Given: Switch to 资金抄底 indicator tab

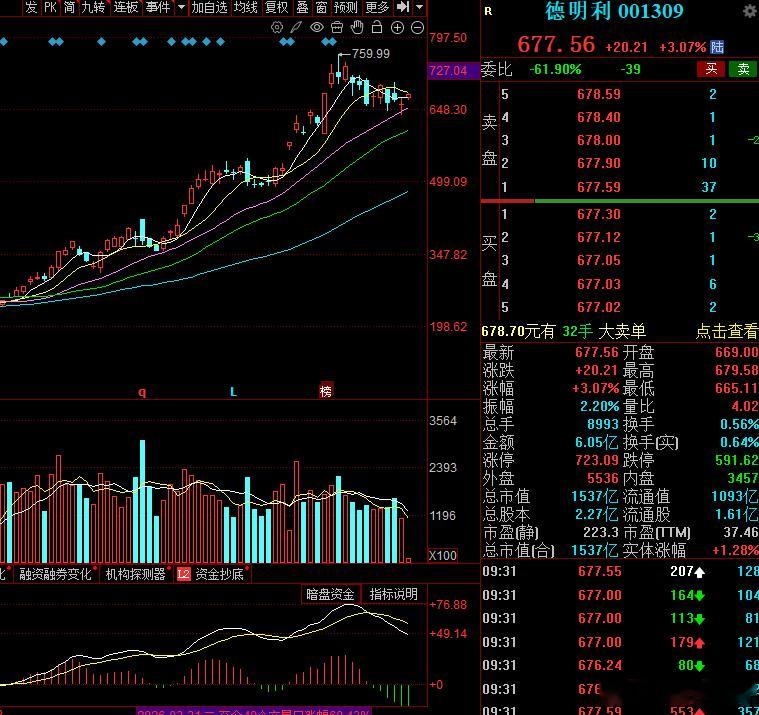Looking at the screenshot, I should click(219, 574).
